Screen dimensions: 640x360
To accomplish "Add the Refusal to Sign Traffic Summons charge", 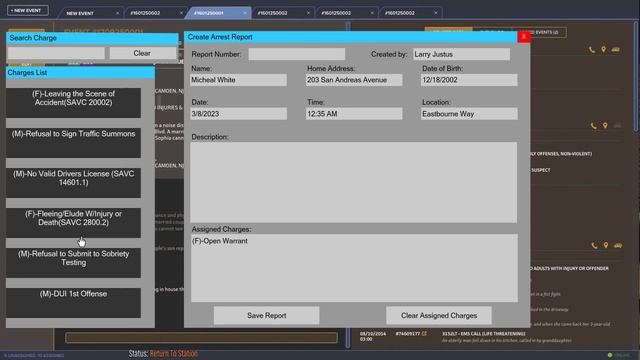I will coord(73,142).
